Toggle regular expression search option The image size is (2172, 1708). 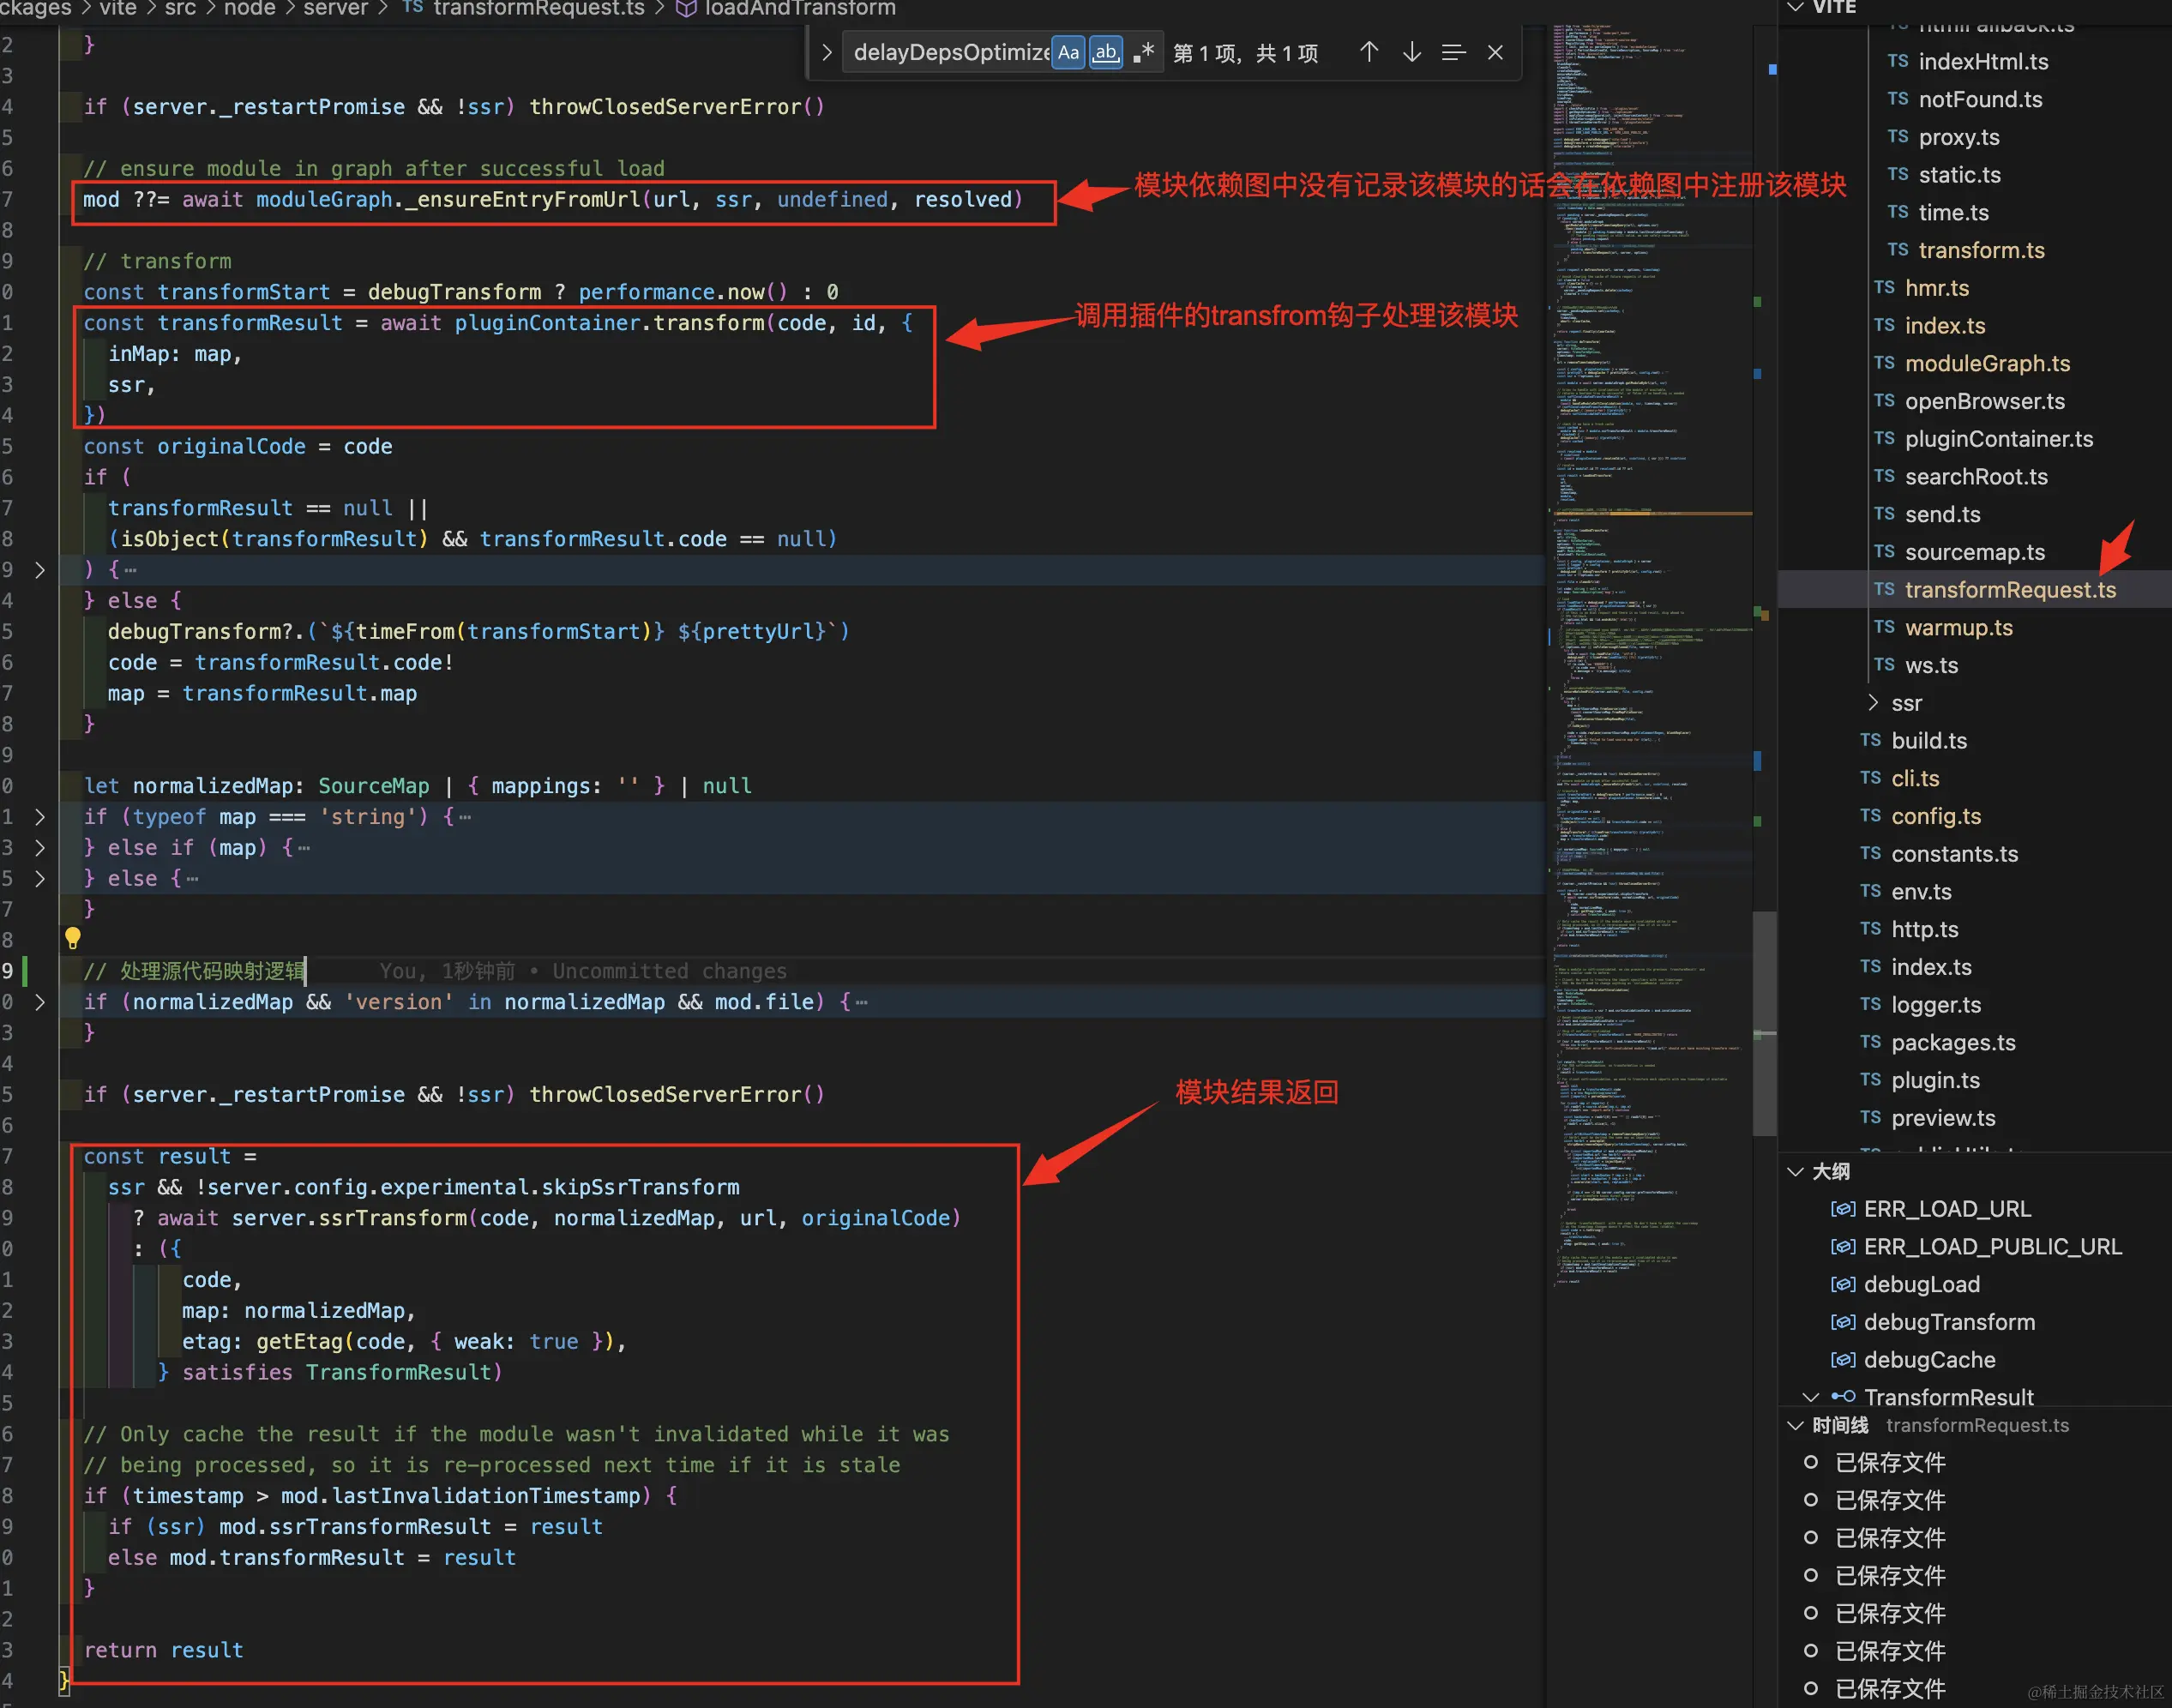[x=1143, y=53]
